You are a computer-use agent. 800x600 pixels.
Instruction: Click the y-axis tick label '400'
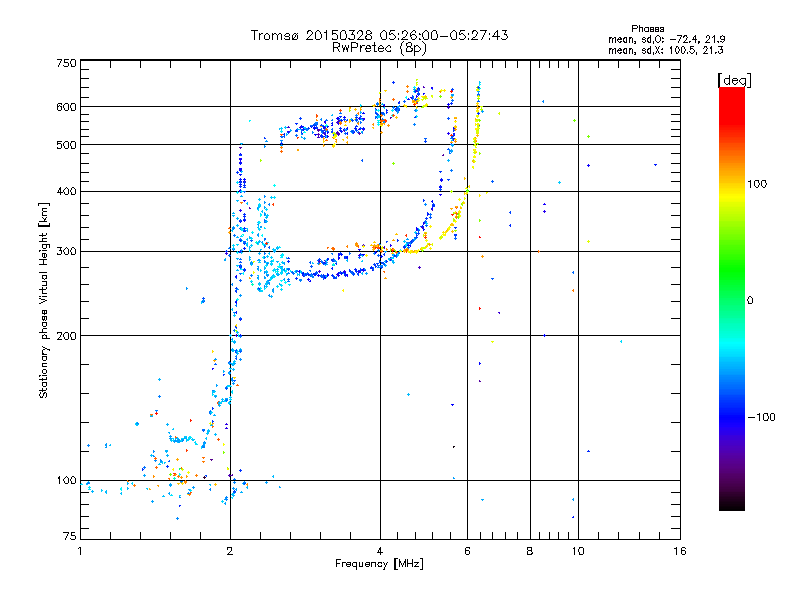click(x=66, y=191)
